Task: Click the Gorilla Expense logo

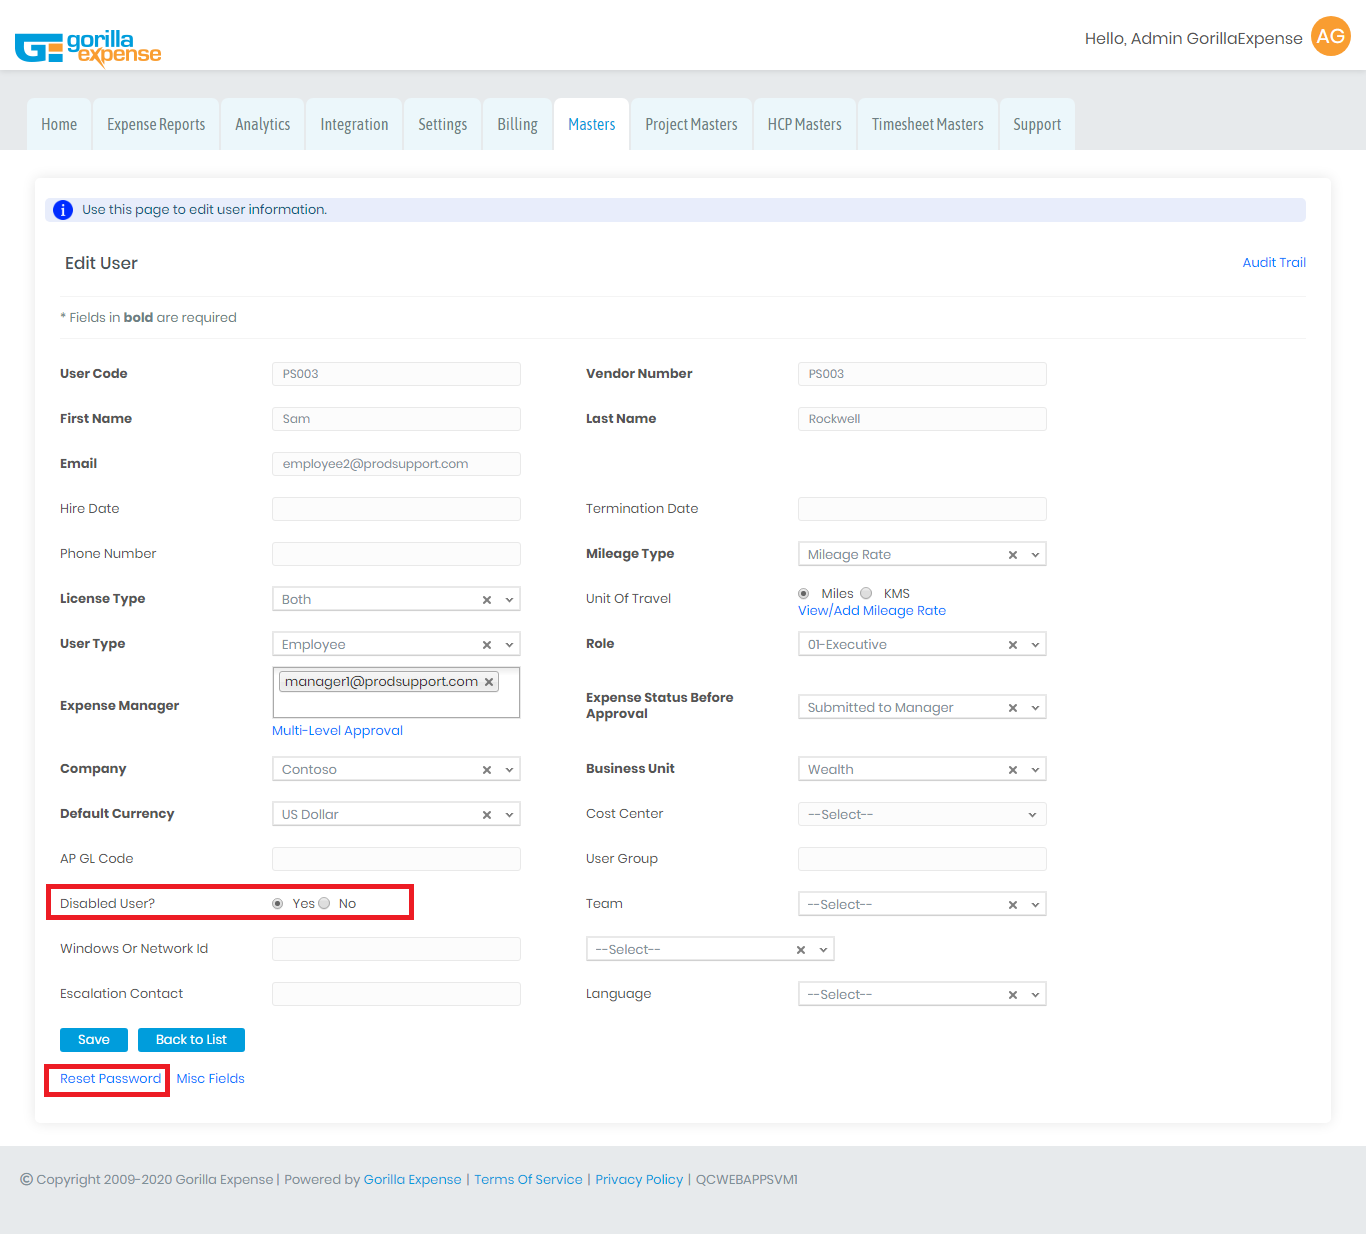Action: coord(88,47)
